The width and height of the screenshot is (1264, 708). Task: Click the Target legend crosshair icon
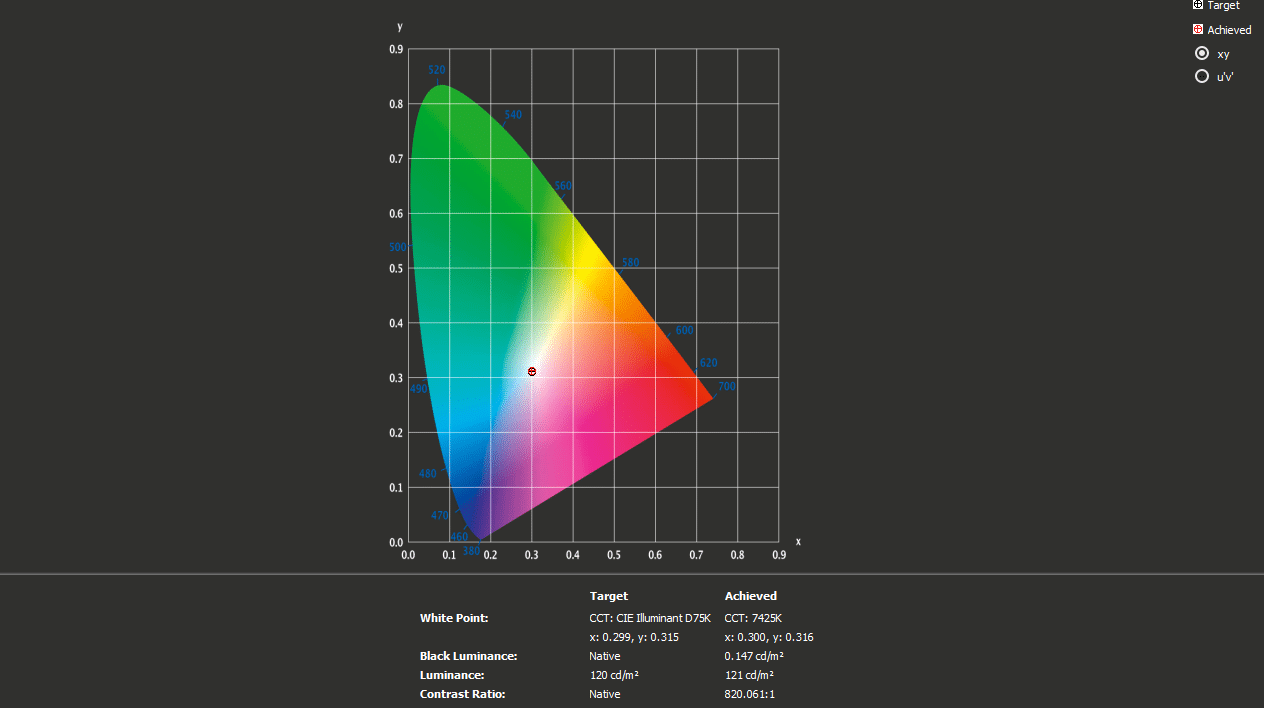[1198, 5]
